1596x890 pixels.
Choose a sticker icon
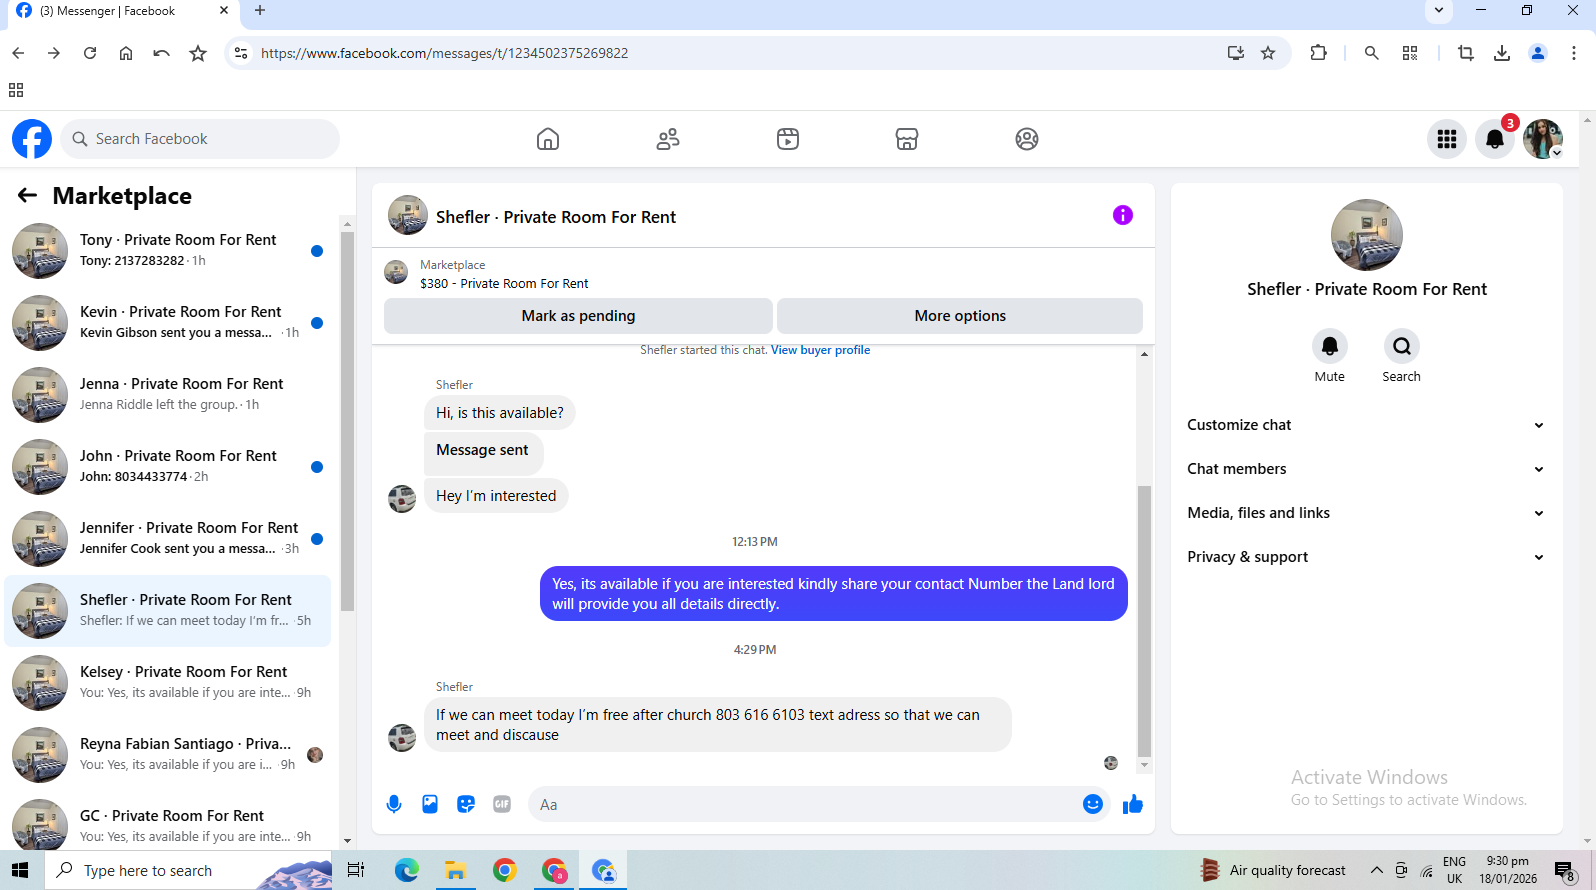point(466,804)
